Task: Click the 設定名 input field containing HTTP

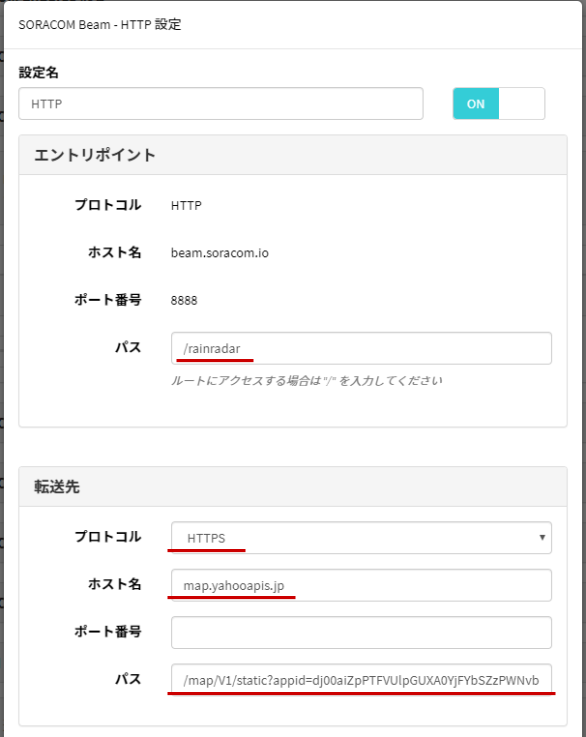Action: 220,103
